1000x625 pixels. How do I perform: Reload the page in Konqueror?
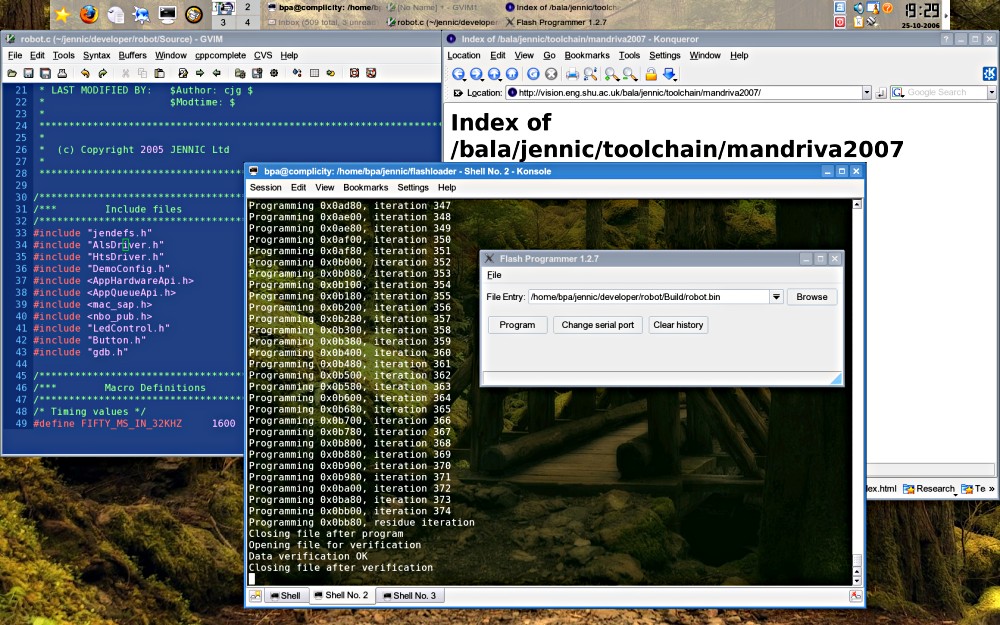(x=533, y=74)
